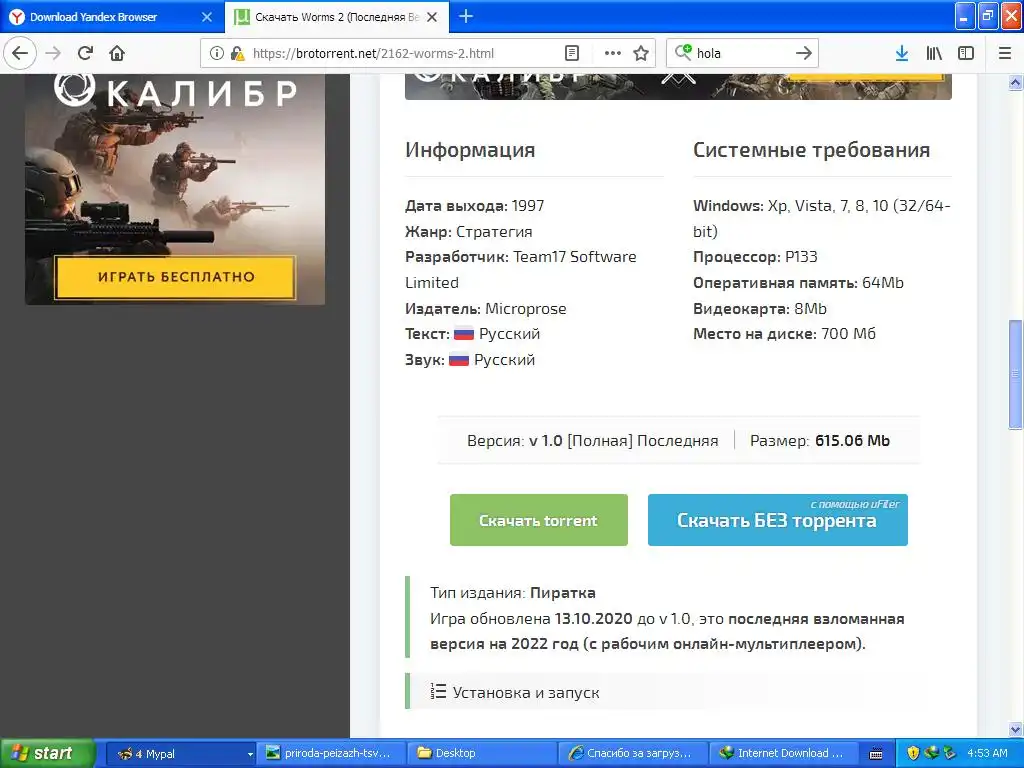The image size is (1024, 768).
Task: Click the Microprose publisher text
Action: (526, 308)
